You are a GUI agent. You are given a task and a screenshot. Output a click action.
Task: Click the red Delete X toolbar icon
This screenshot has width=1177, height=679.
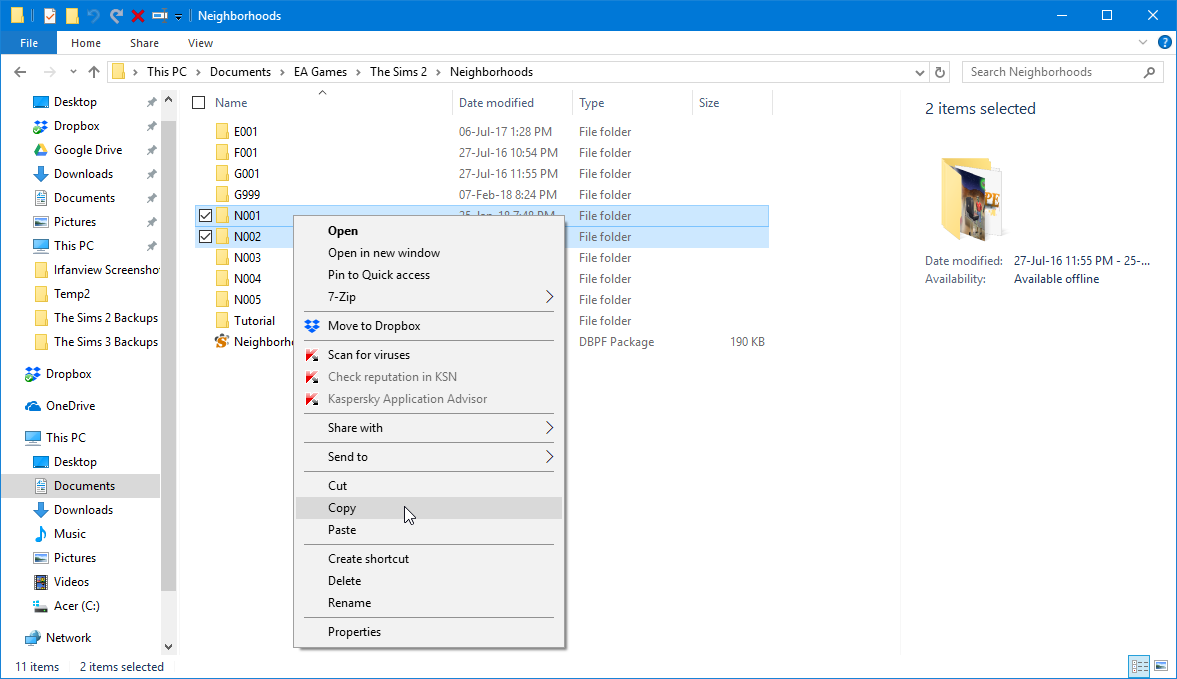pos(138,16)
